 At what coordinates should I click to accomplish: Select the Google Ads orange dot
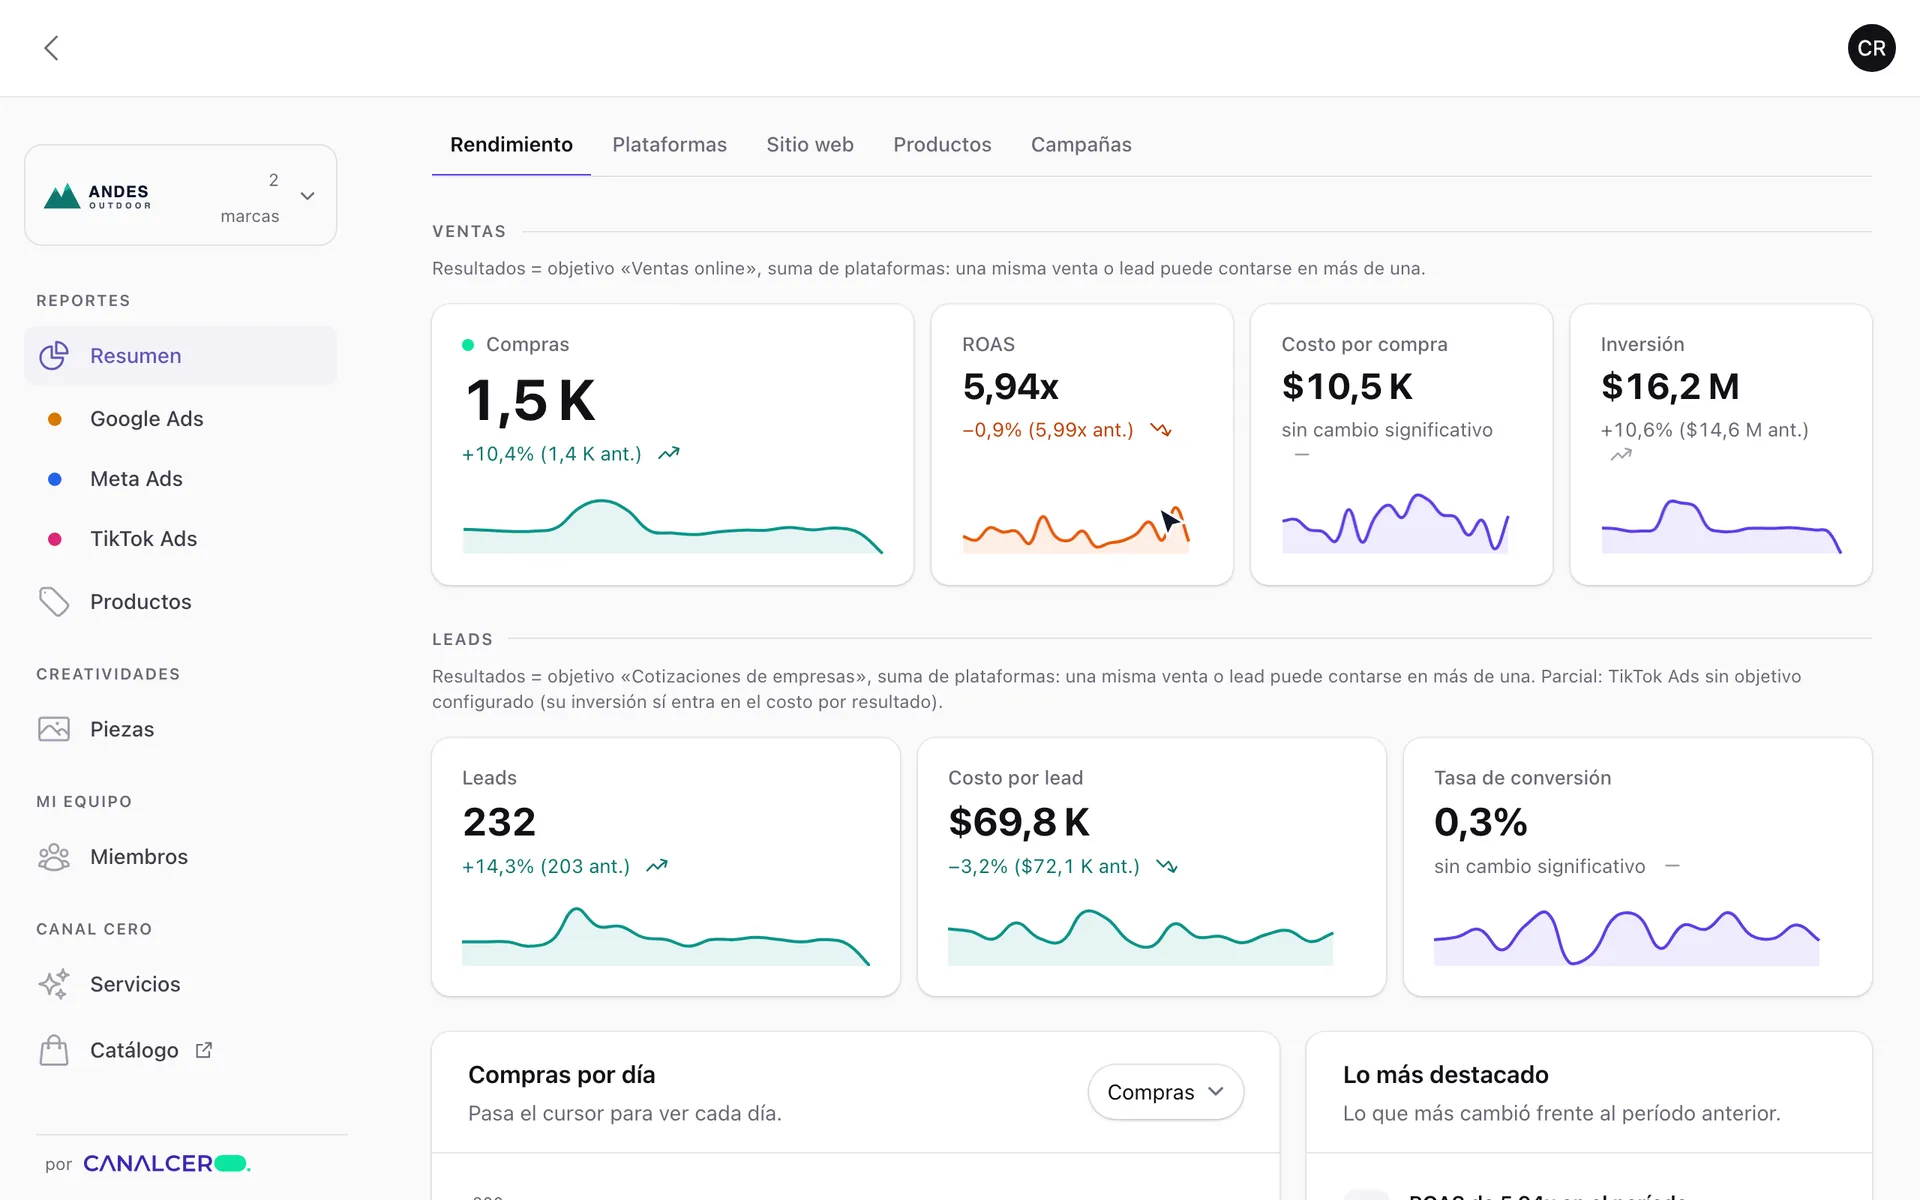(55, 419)
